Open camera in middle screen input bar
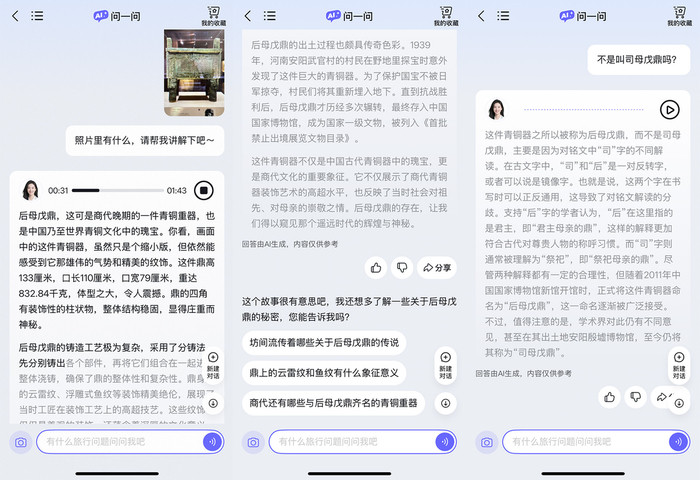This screenshot has width=700, height=480. [x=253, y=442]
